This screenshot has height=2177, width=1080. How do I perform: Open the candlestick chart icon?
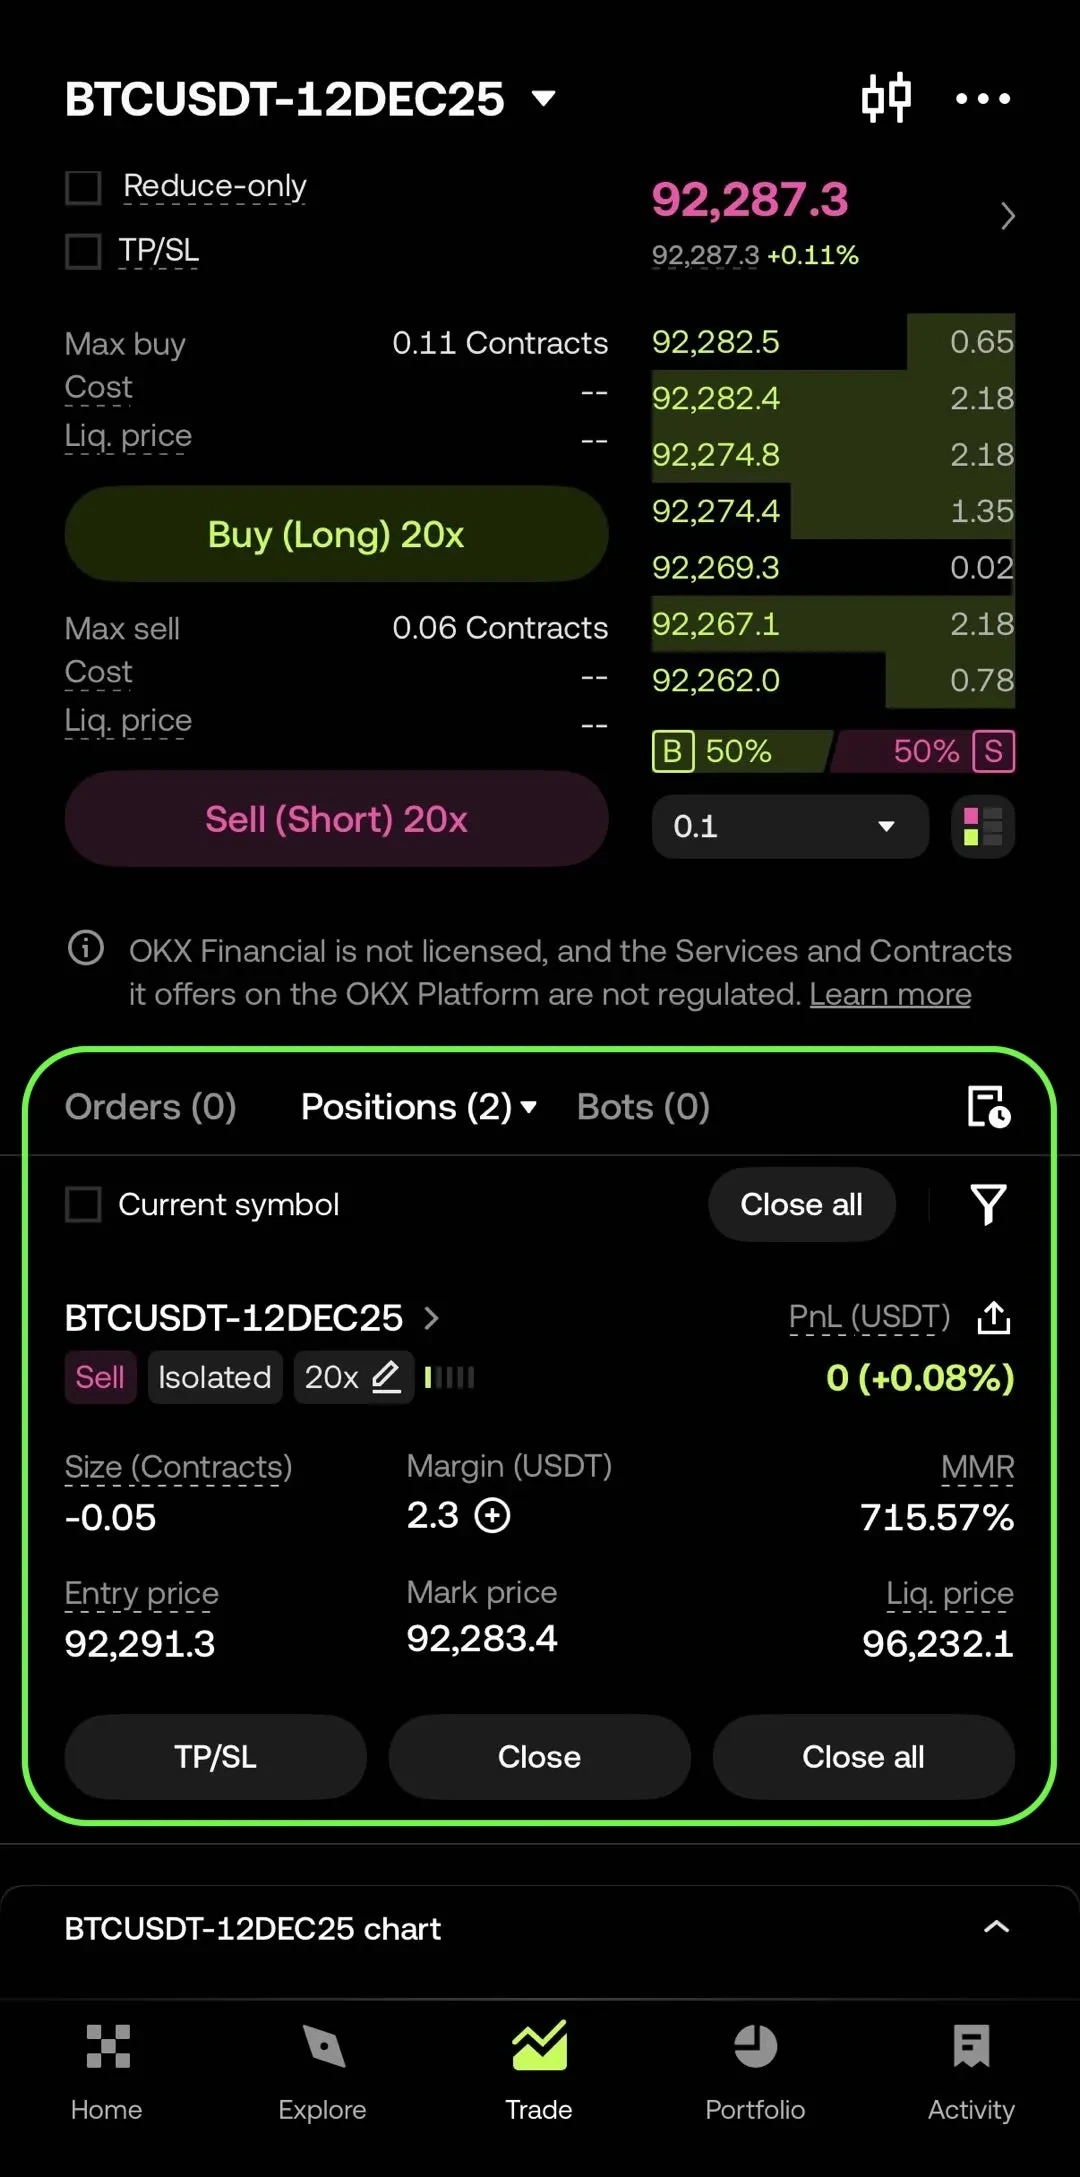pyautogui.click(x=886, y=98)
